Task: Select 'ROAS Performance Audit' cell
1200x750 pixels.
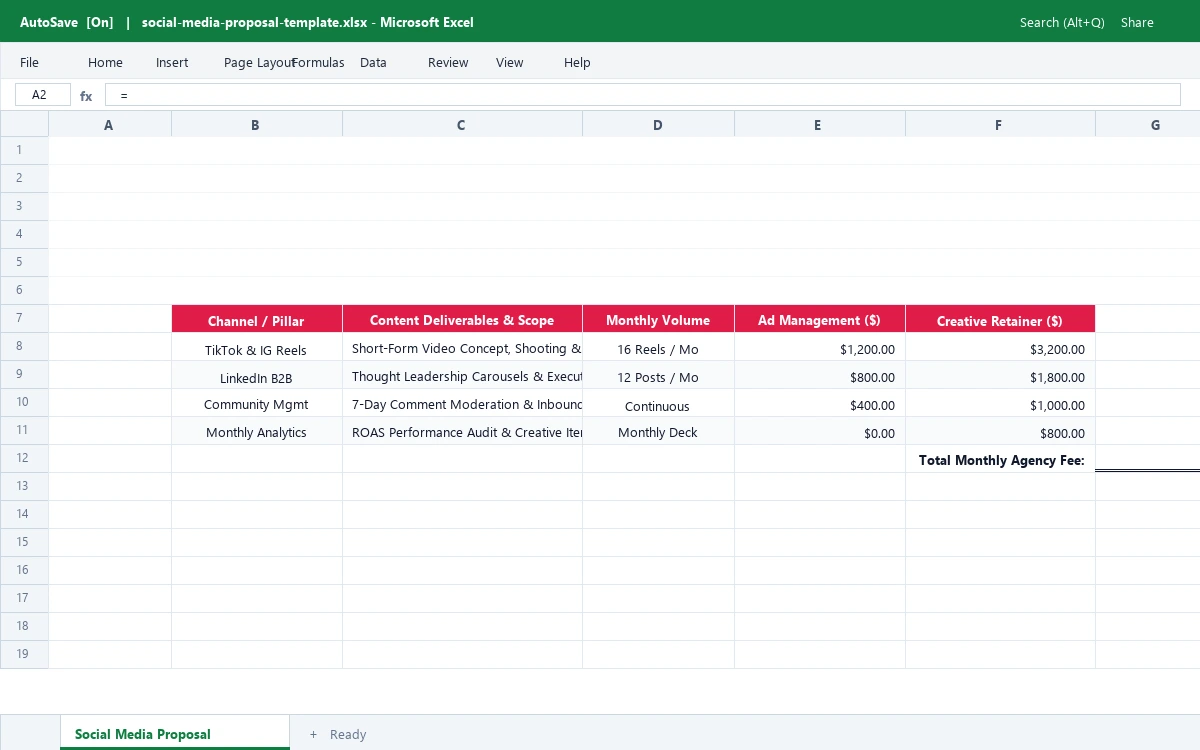Action: point(463,431)
